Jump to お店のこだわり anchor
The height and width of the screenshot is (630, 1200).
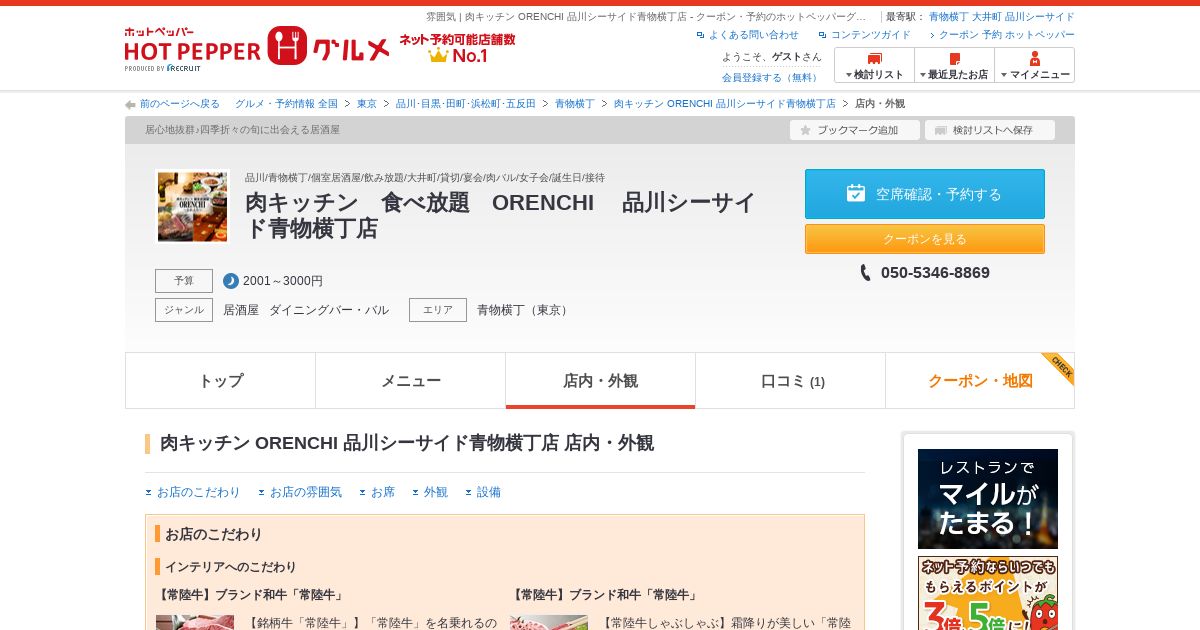coord(198,492)
